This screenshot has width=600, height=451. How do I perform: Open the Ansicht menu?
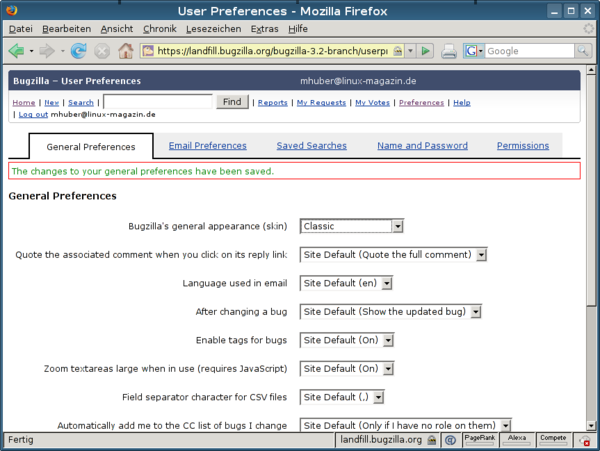pos(117,29)
